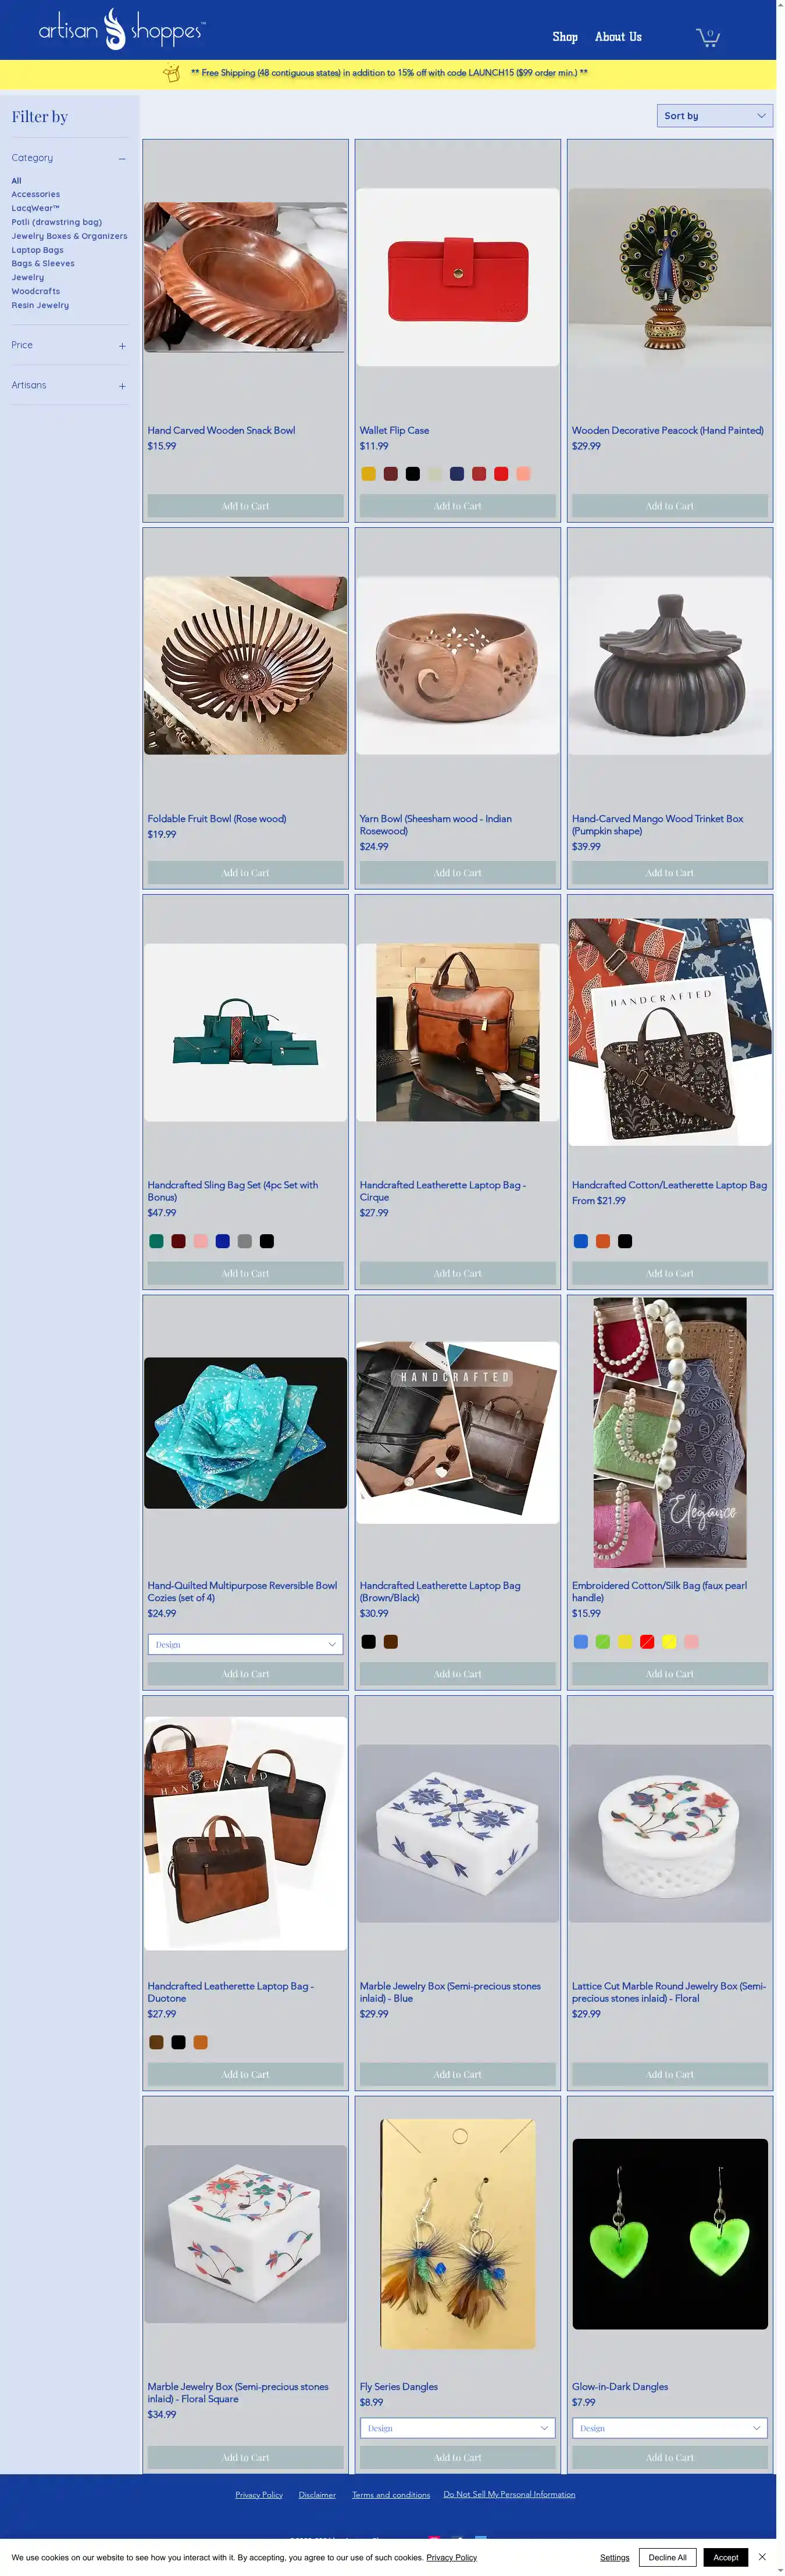The width and height of the screenshot is (785, 2576).
Task: Pick the black Wallet Flip Case color
Action: tap(412, 474)
